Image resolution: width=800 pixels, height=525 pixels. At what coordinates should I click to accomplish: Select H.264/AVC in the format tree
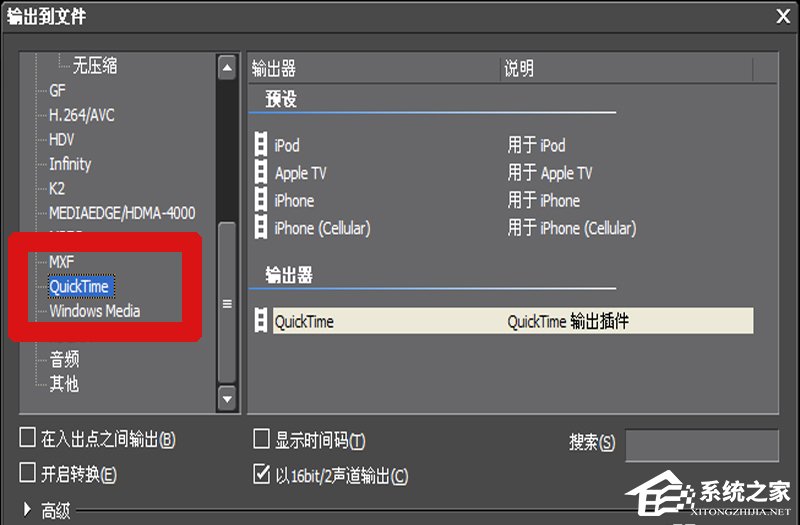click(82, 115)
